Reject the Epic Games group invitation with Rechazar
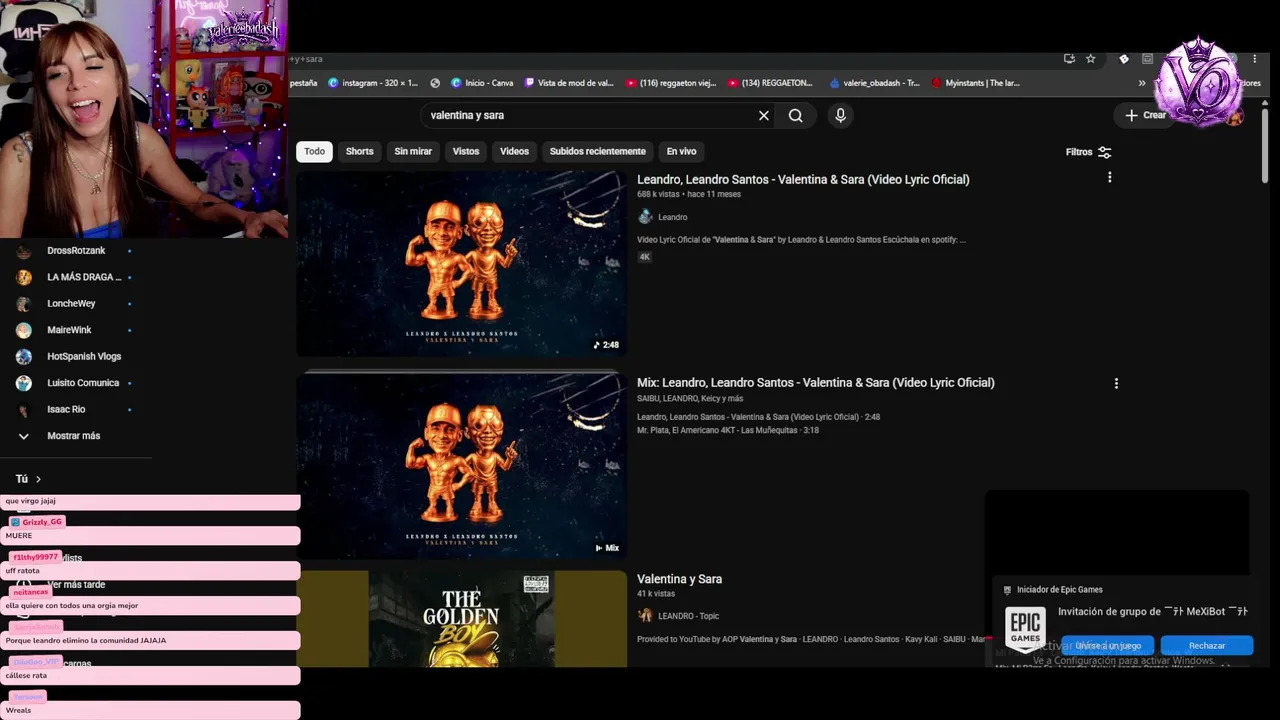Screen dimensions: 1280x720 click(x=1207, y=646)
